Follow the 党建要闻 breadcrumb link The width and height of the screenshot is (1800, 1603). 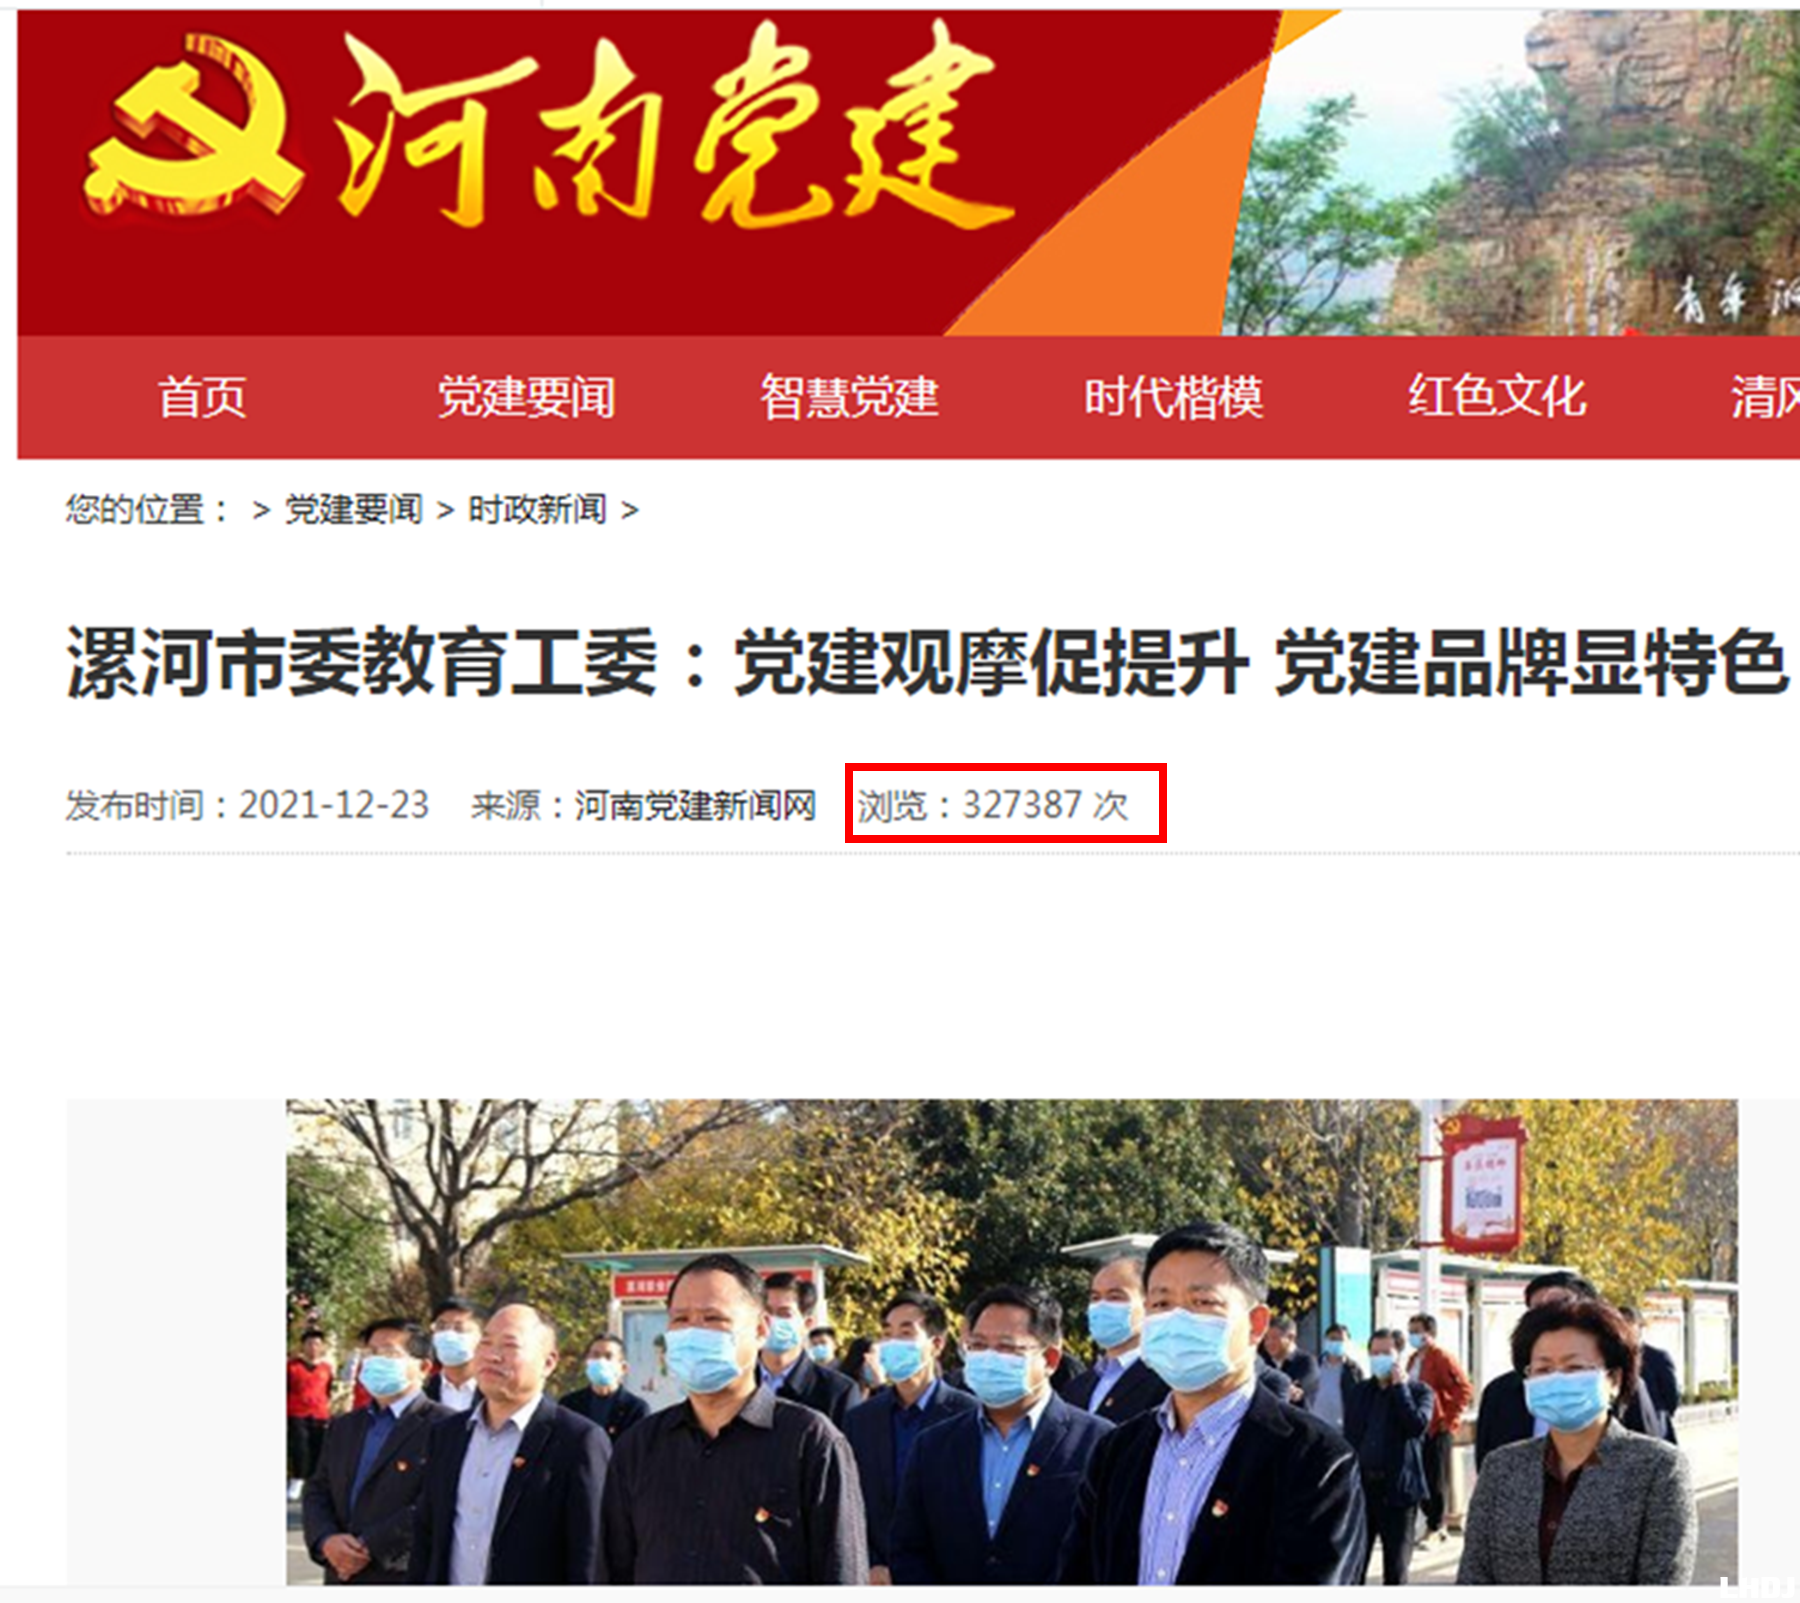tap(354, 510)
